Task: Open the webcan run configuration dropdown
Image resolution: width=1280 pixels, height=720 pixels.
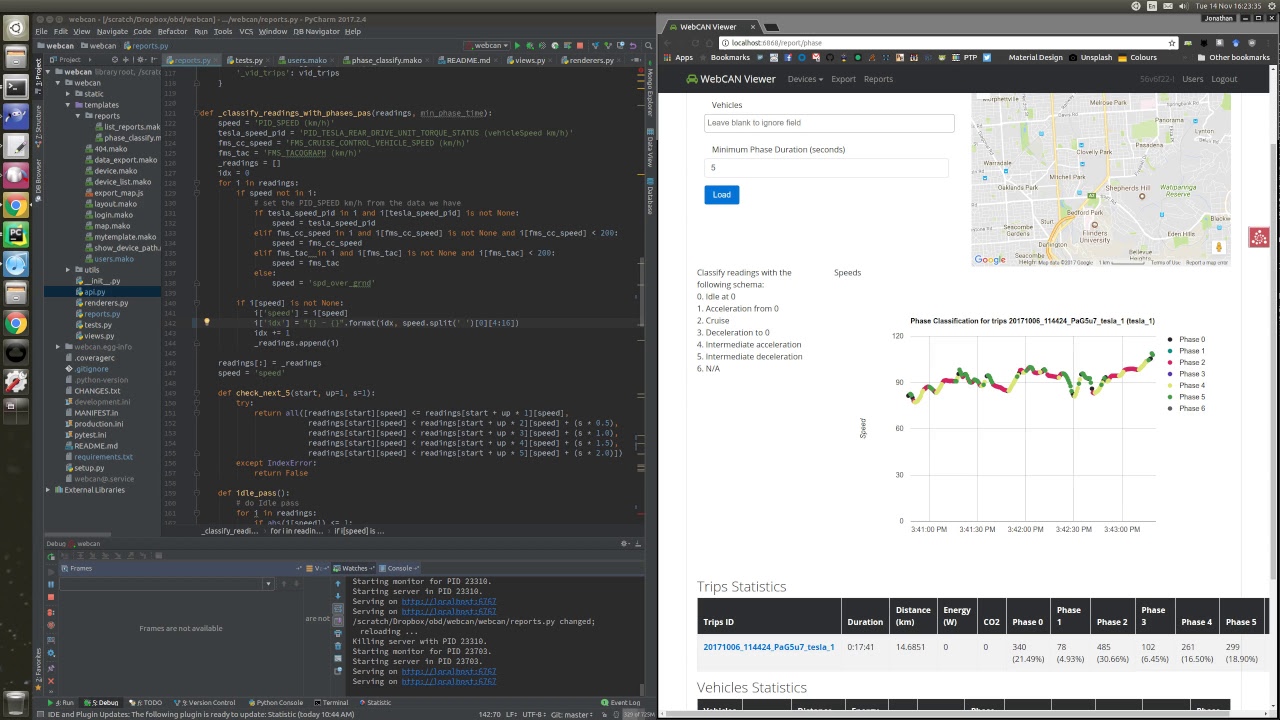Action: click(x=488, y=45)
